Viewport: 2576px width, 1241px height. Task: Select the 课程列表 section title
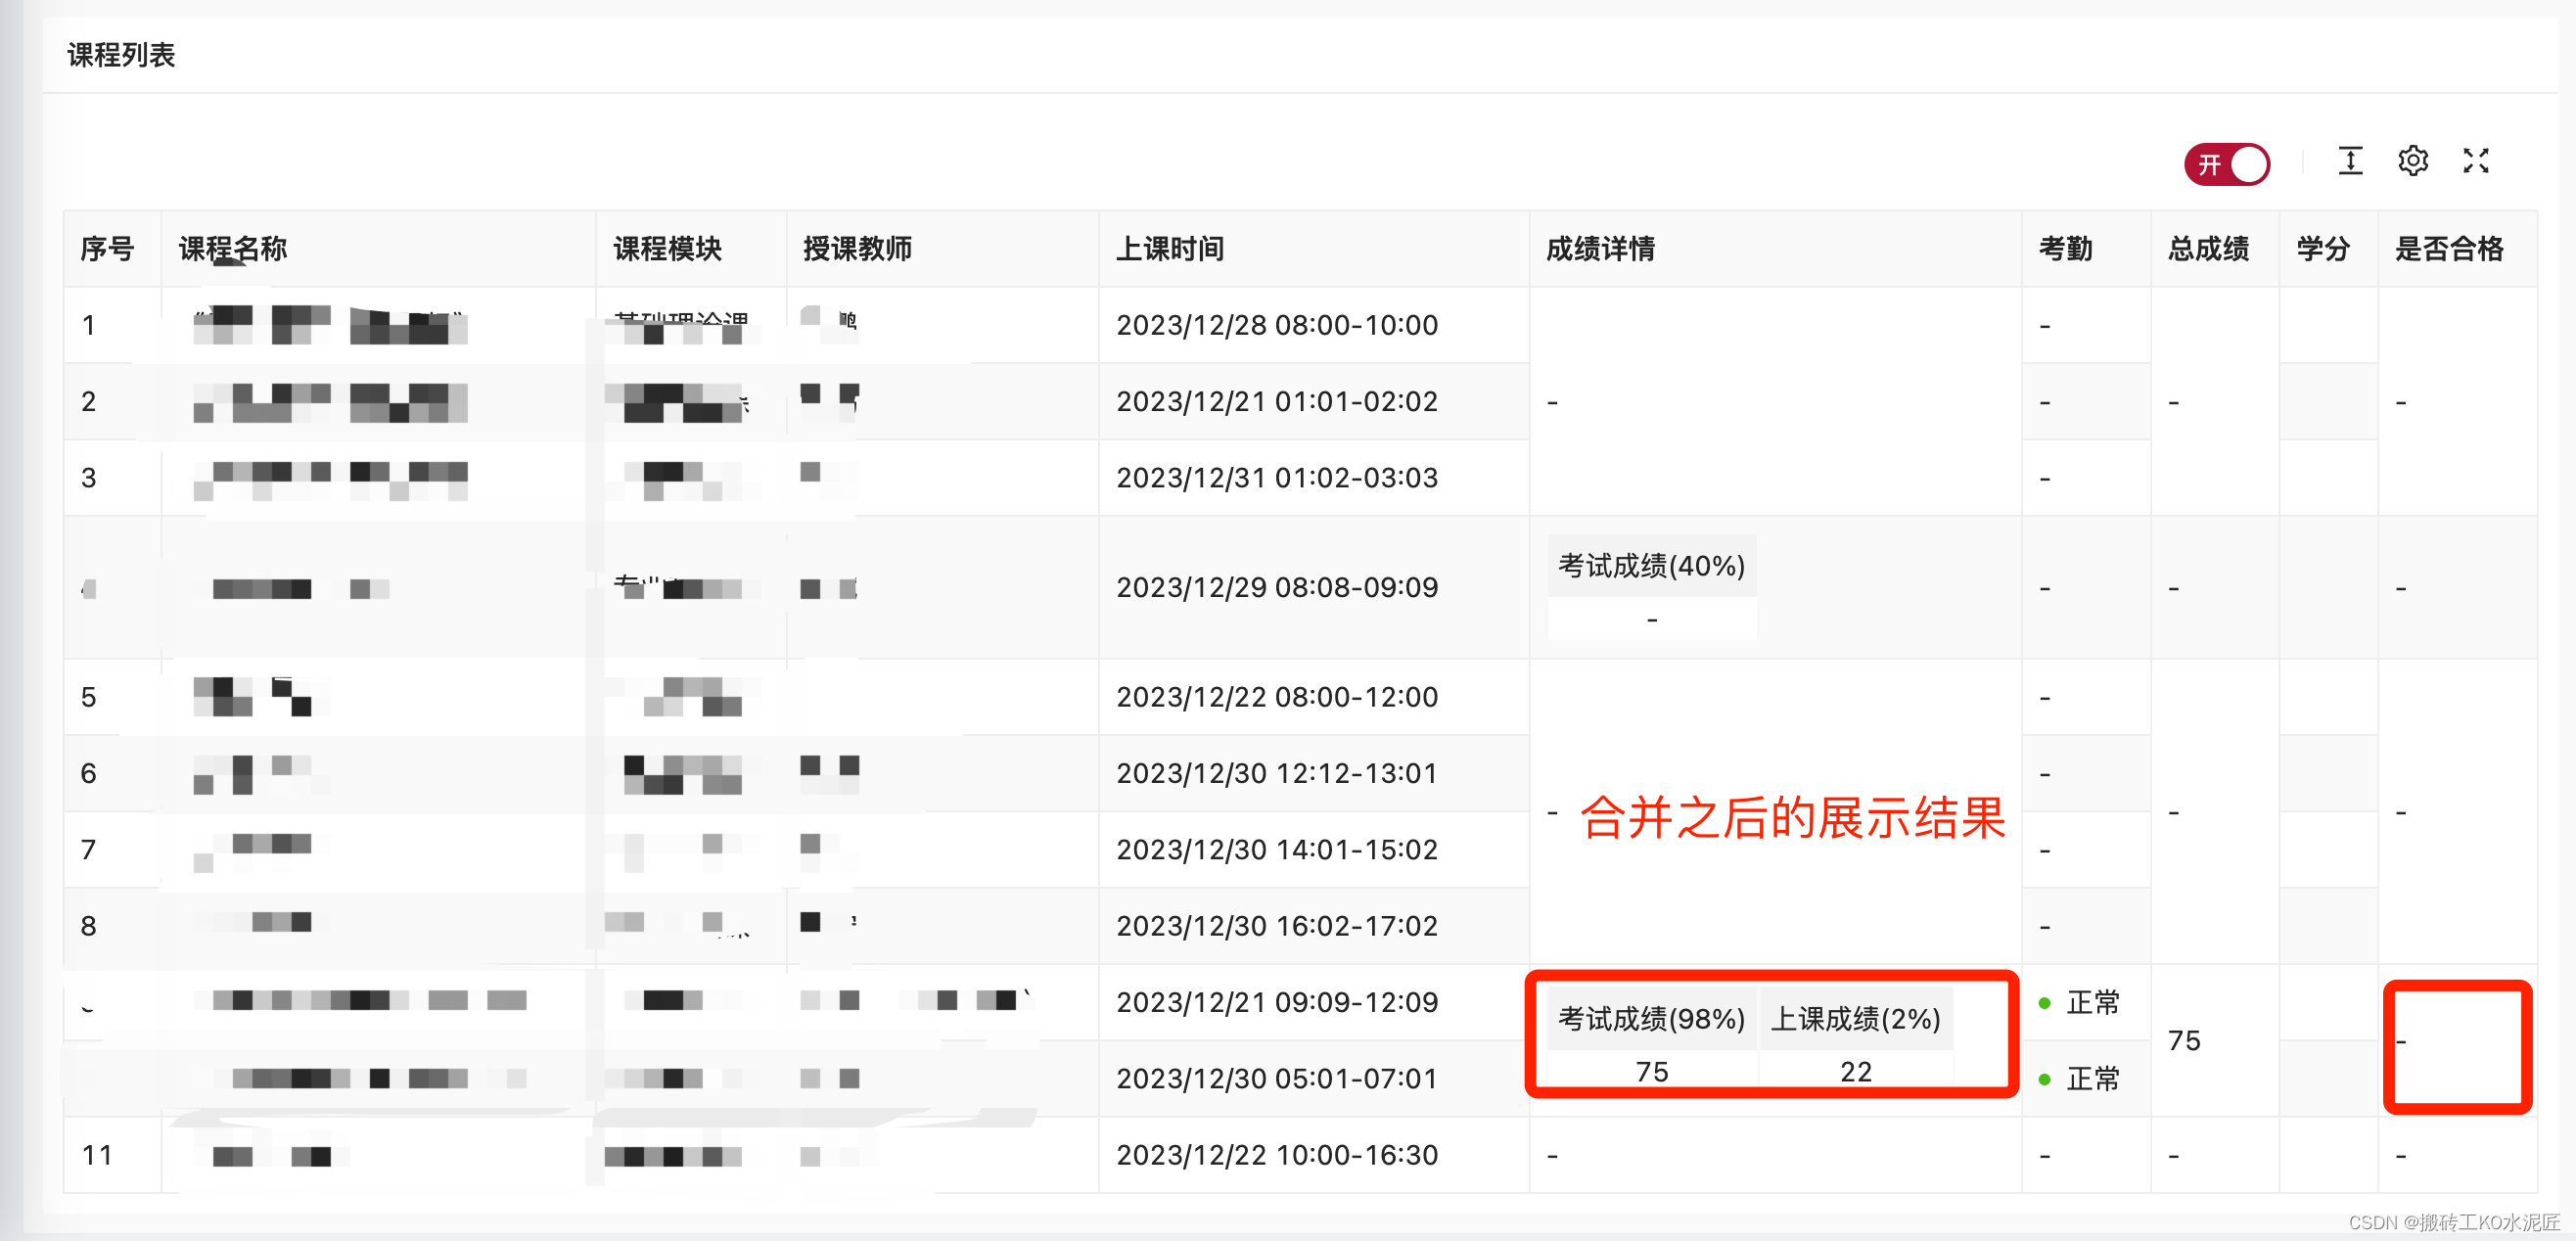121,55
